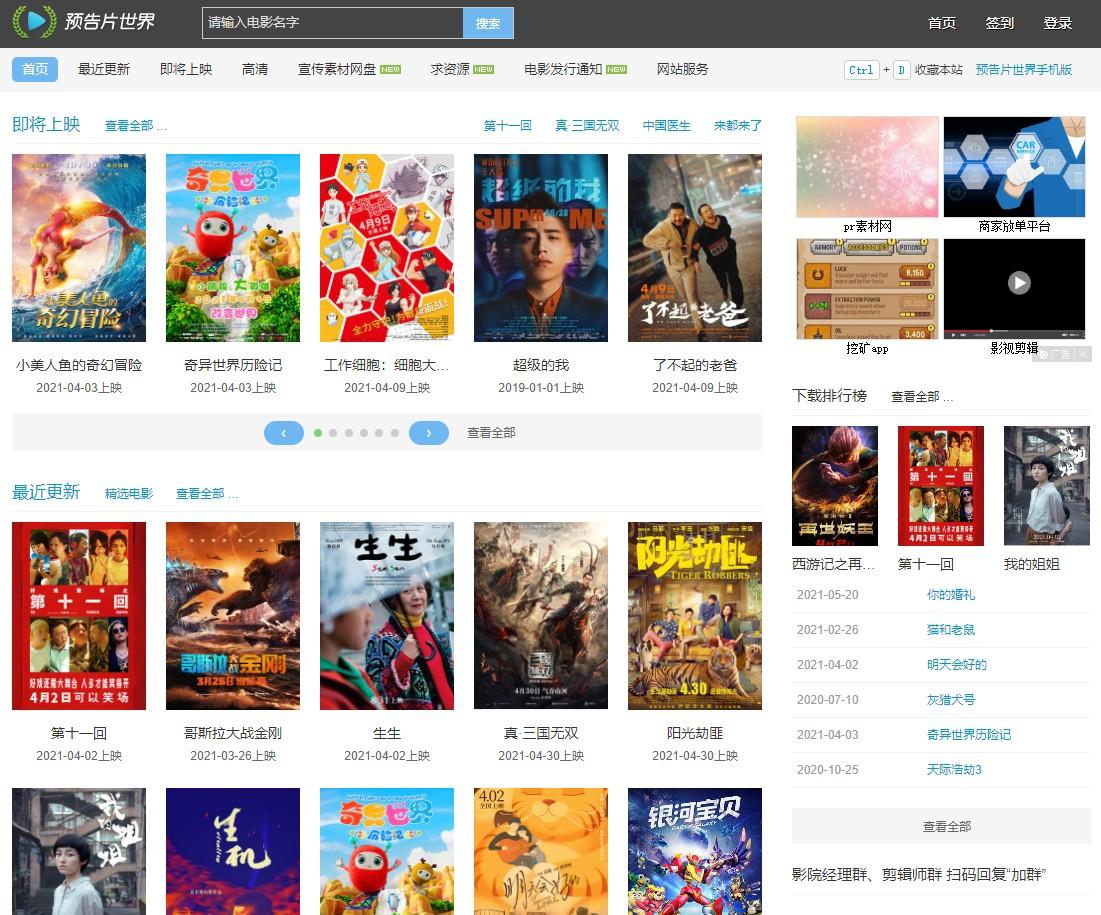Open the 登录 login link
The width and height of the screenshot is (1101, 915).
1057,23
